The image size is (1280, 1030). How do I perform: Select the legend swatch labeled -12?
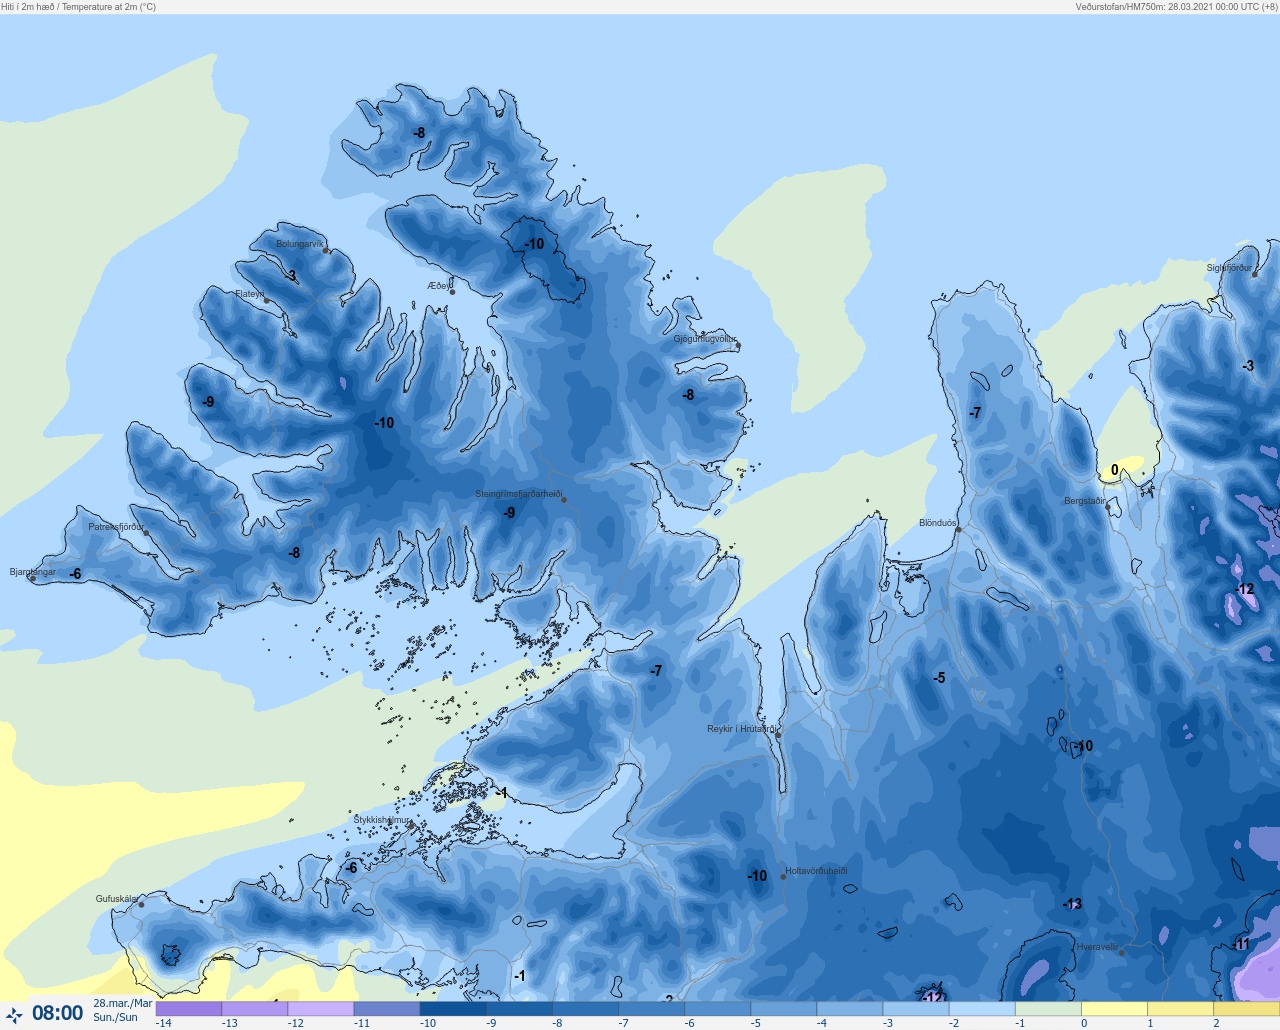[321, 1009]
